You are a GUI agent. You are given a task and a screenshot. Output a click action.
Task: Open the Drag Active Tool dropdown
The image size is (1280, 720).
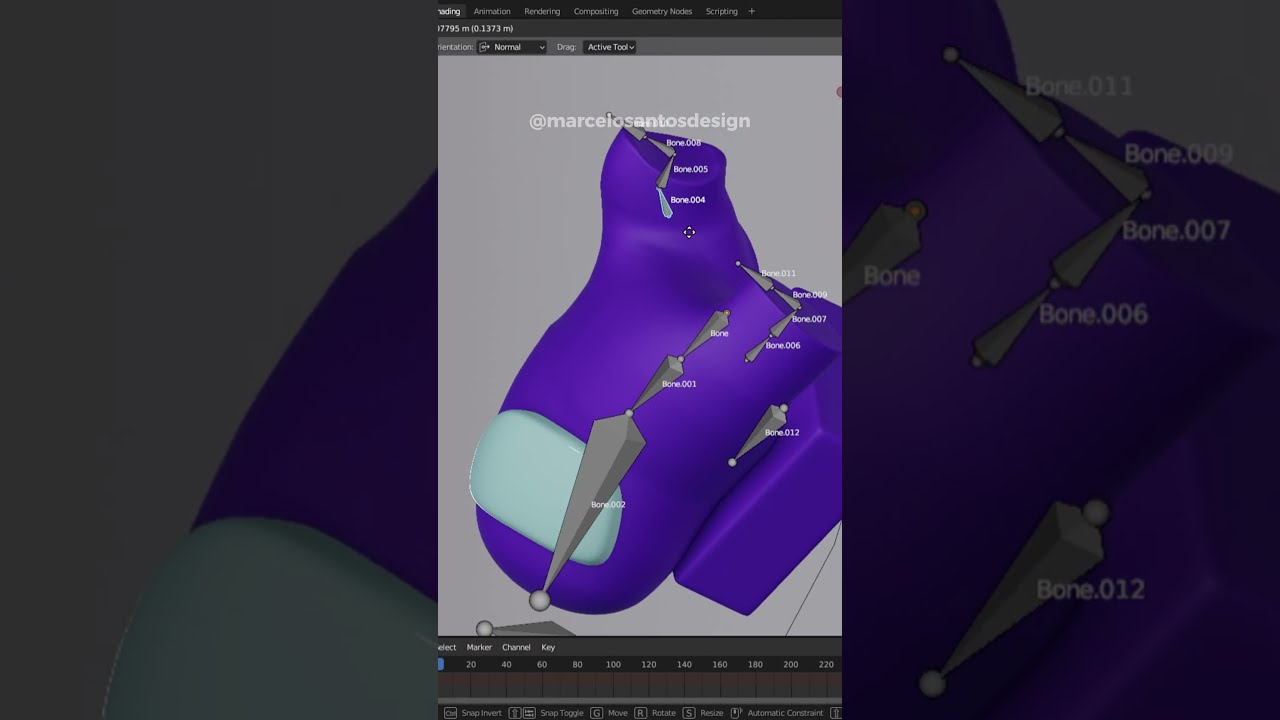click(610, 47)
